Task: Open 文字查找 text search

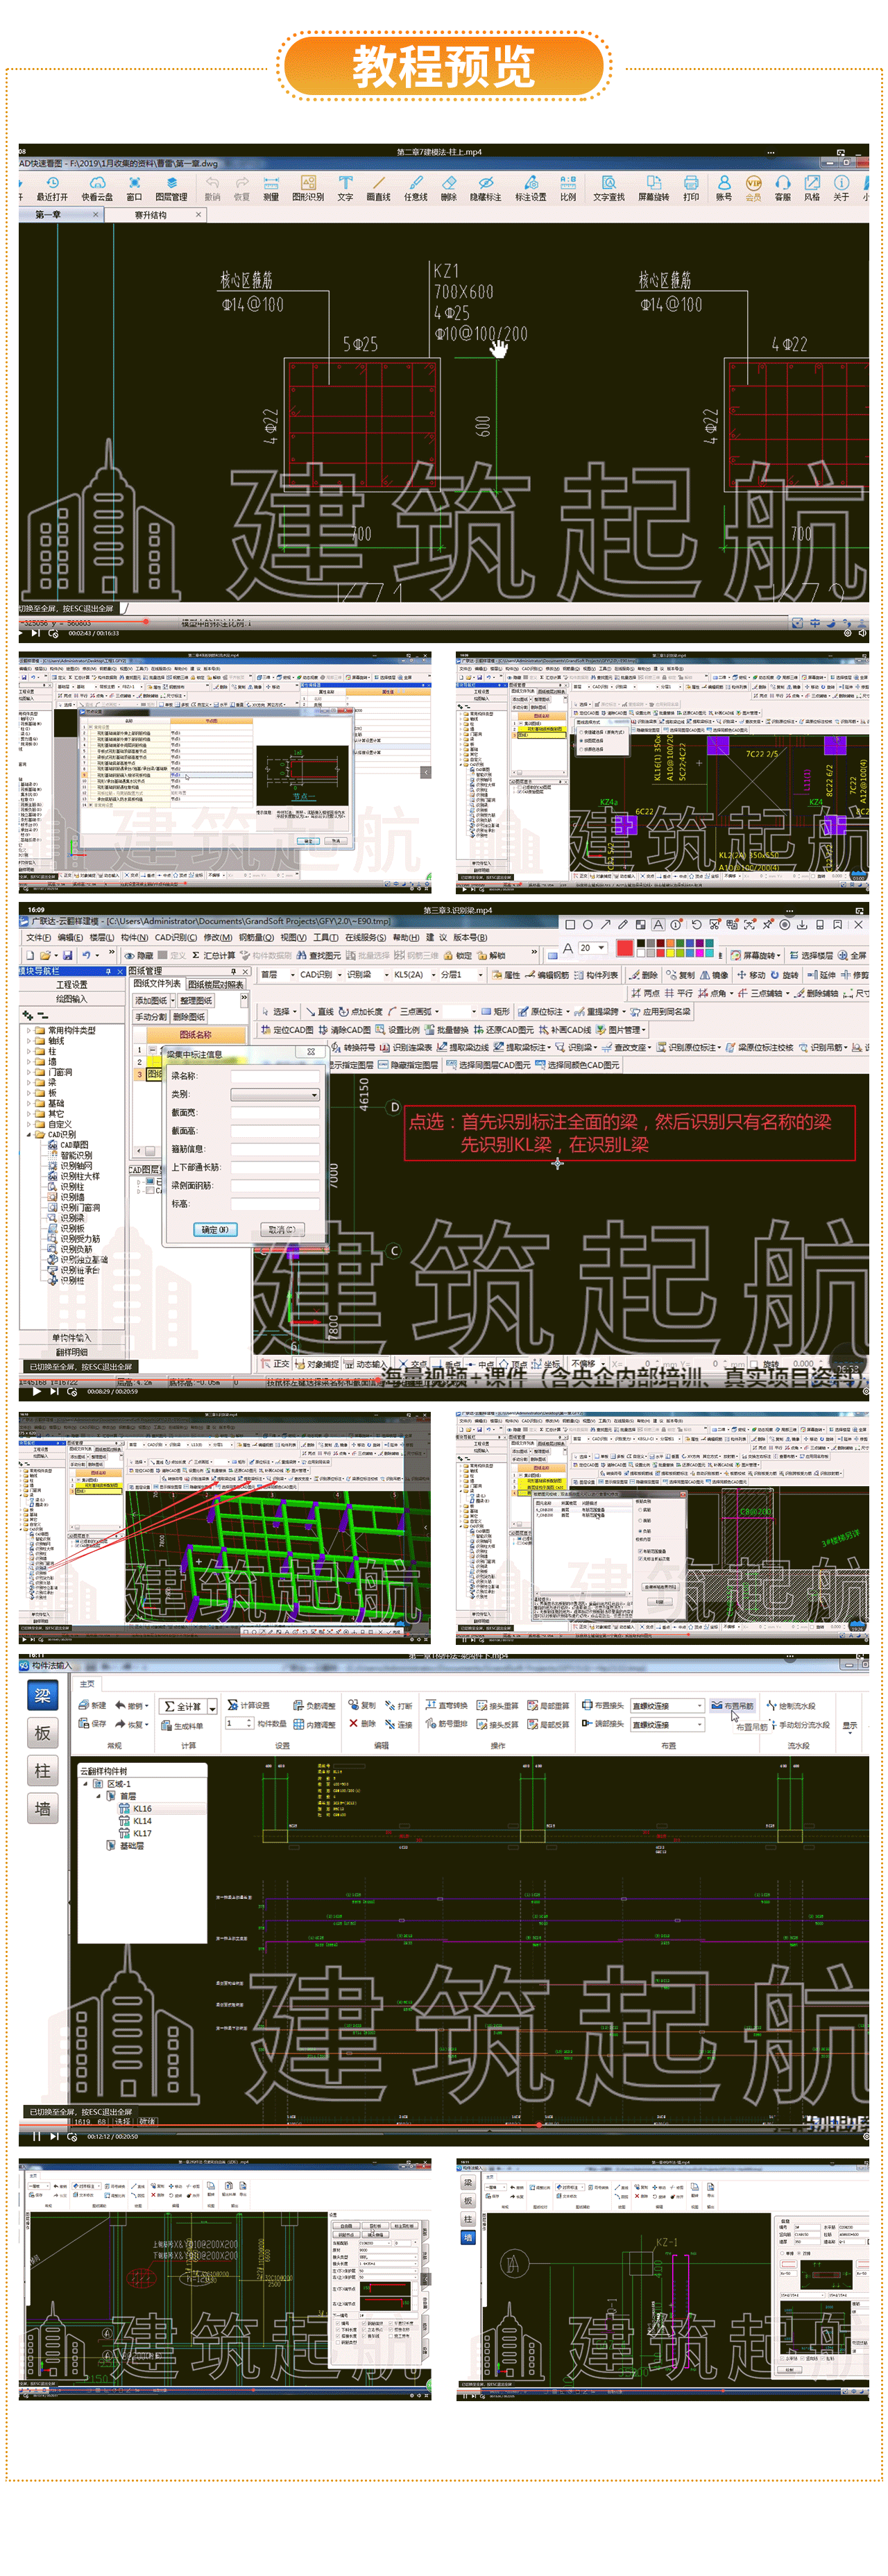Action: [x=608, y=189]
